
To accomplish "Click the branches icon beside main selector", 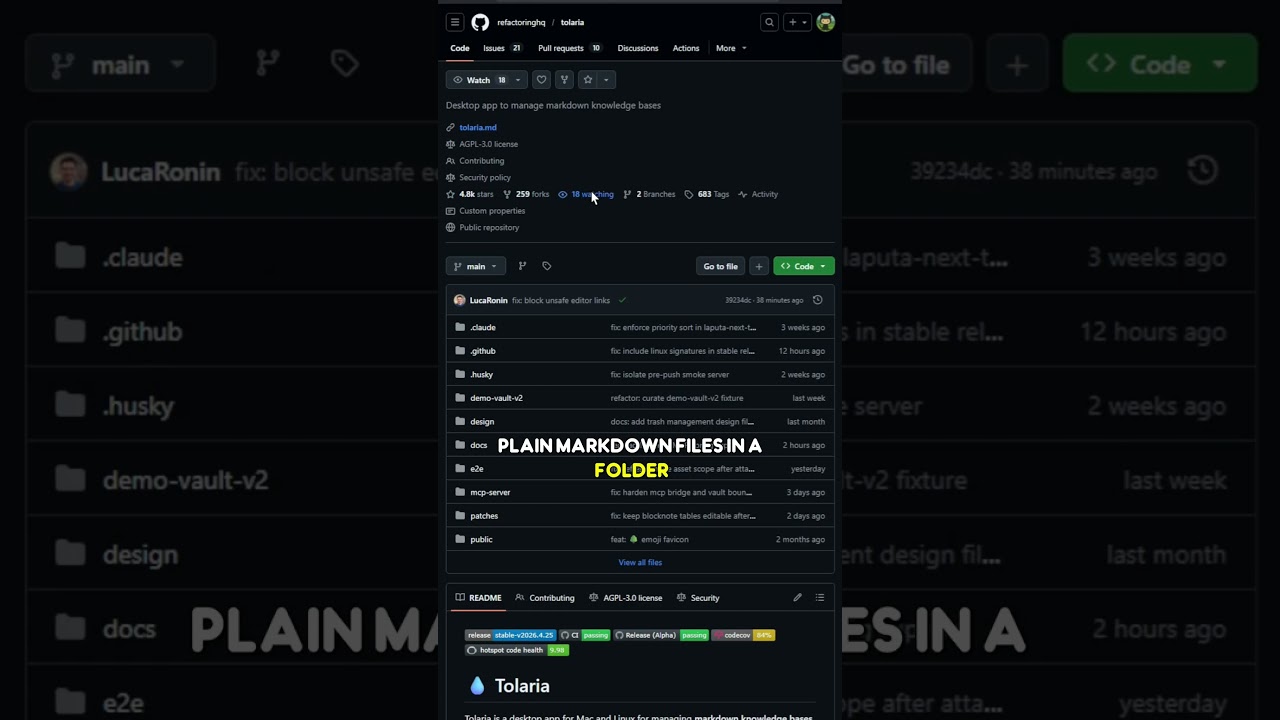I will pos(522,266).
